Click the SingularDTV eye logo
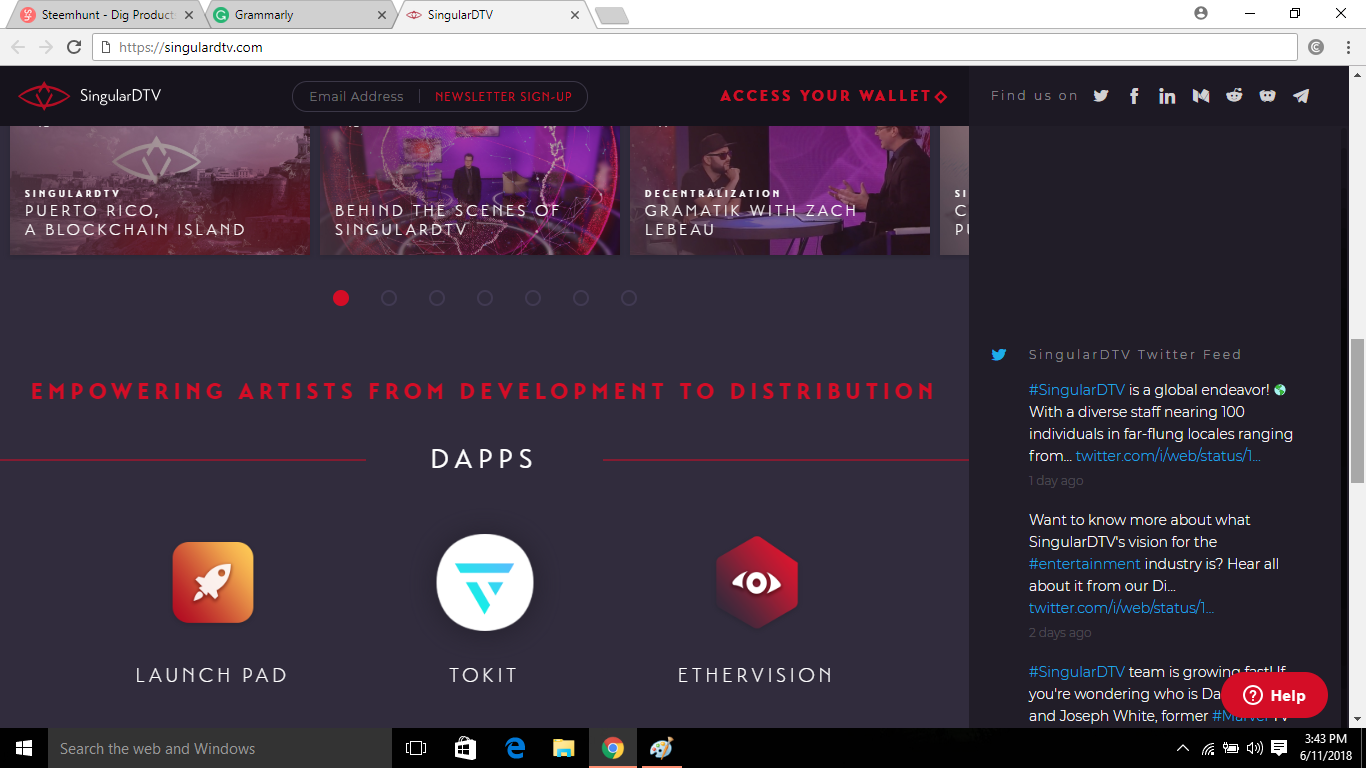 coord(44,96)
